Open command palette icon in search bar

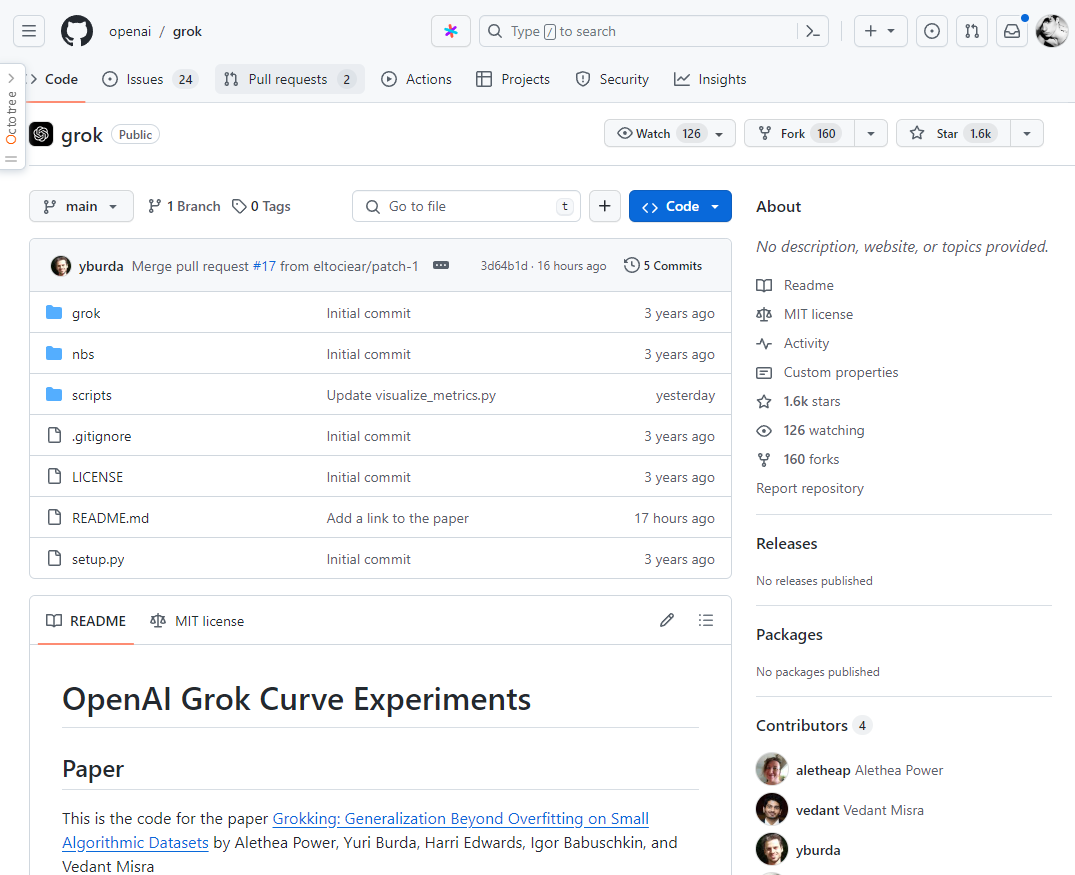pyautogui.click(x=813, y=31)
